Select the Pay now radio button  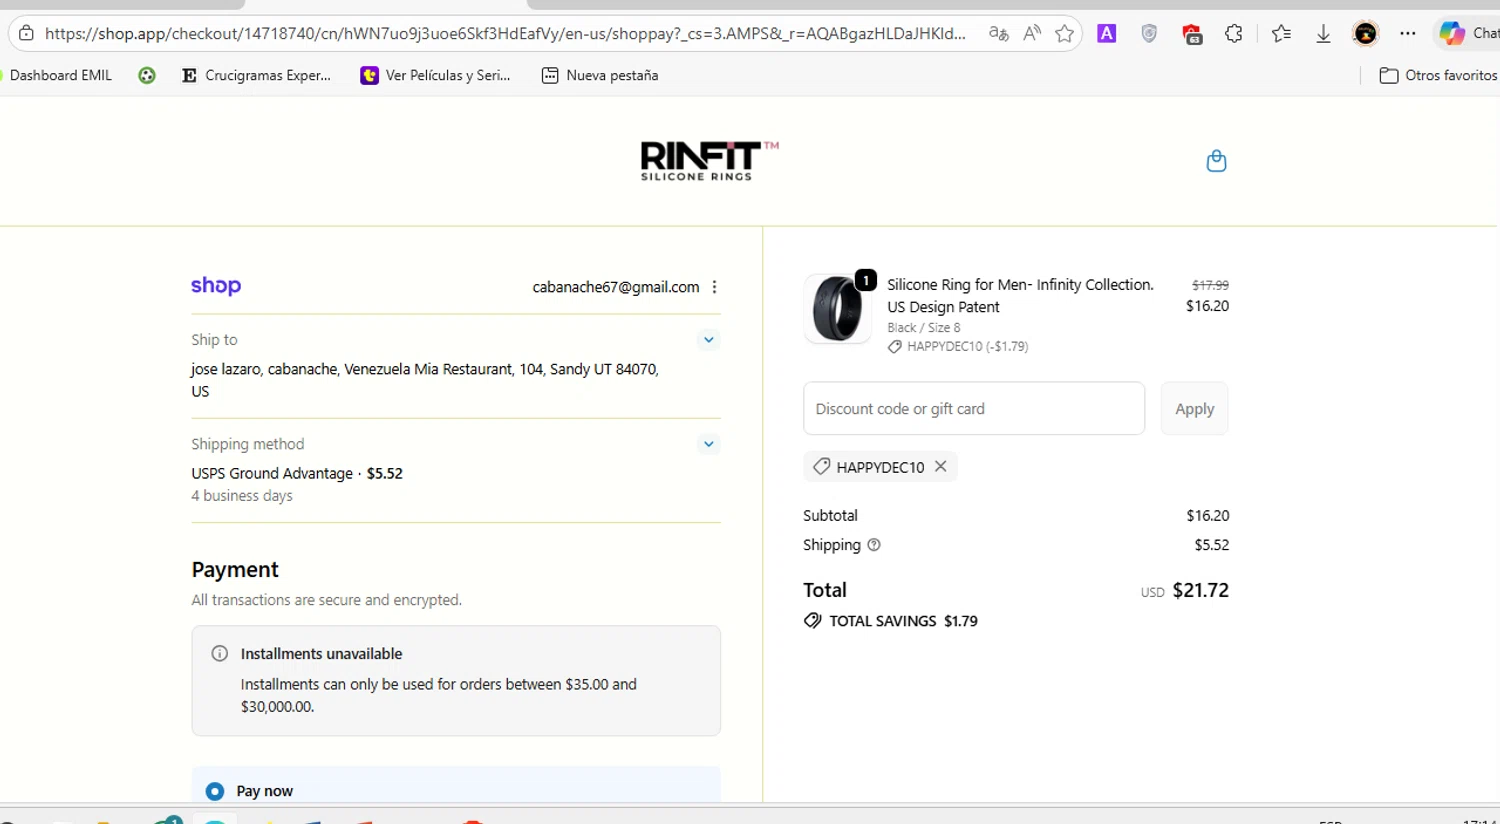tap(215, 791)
